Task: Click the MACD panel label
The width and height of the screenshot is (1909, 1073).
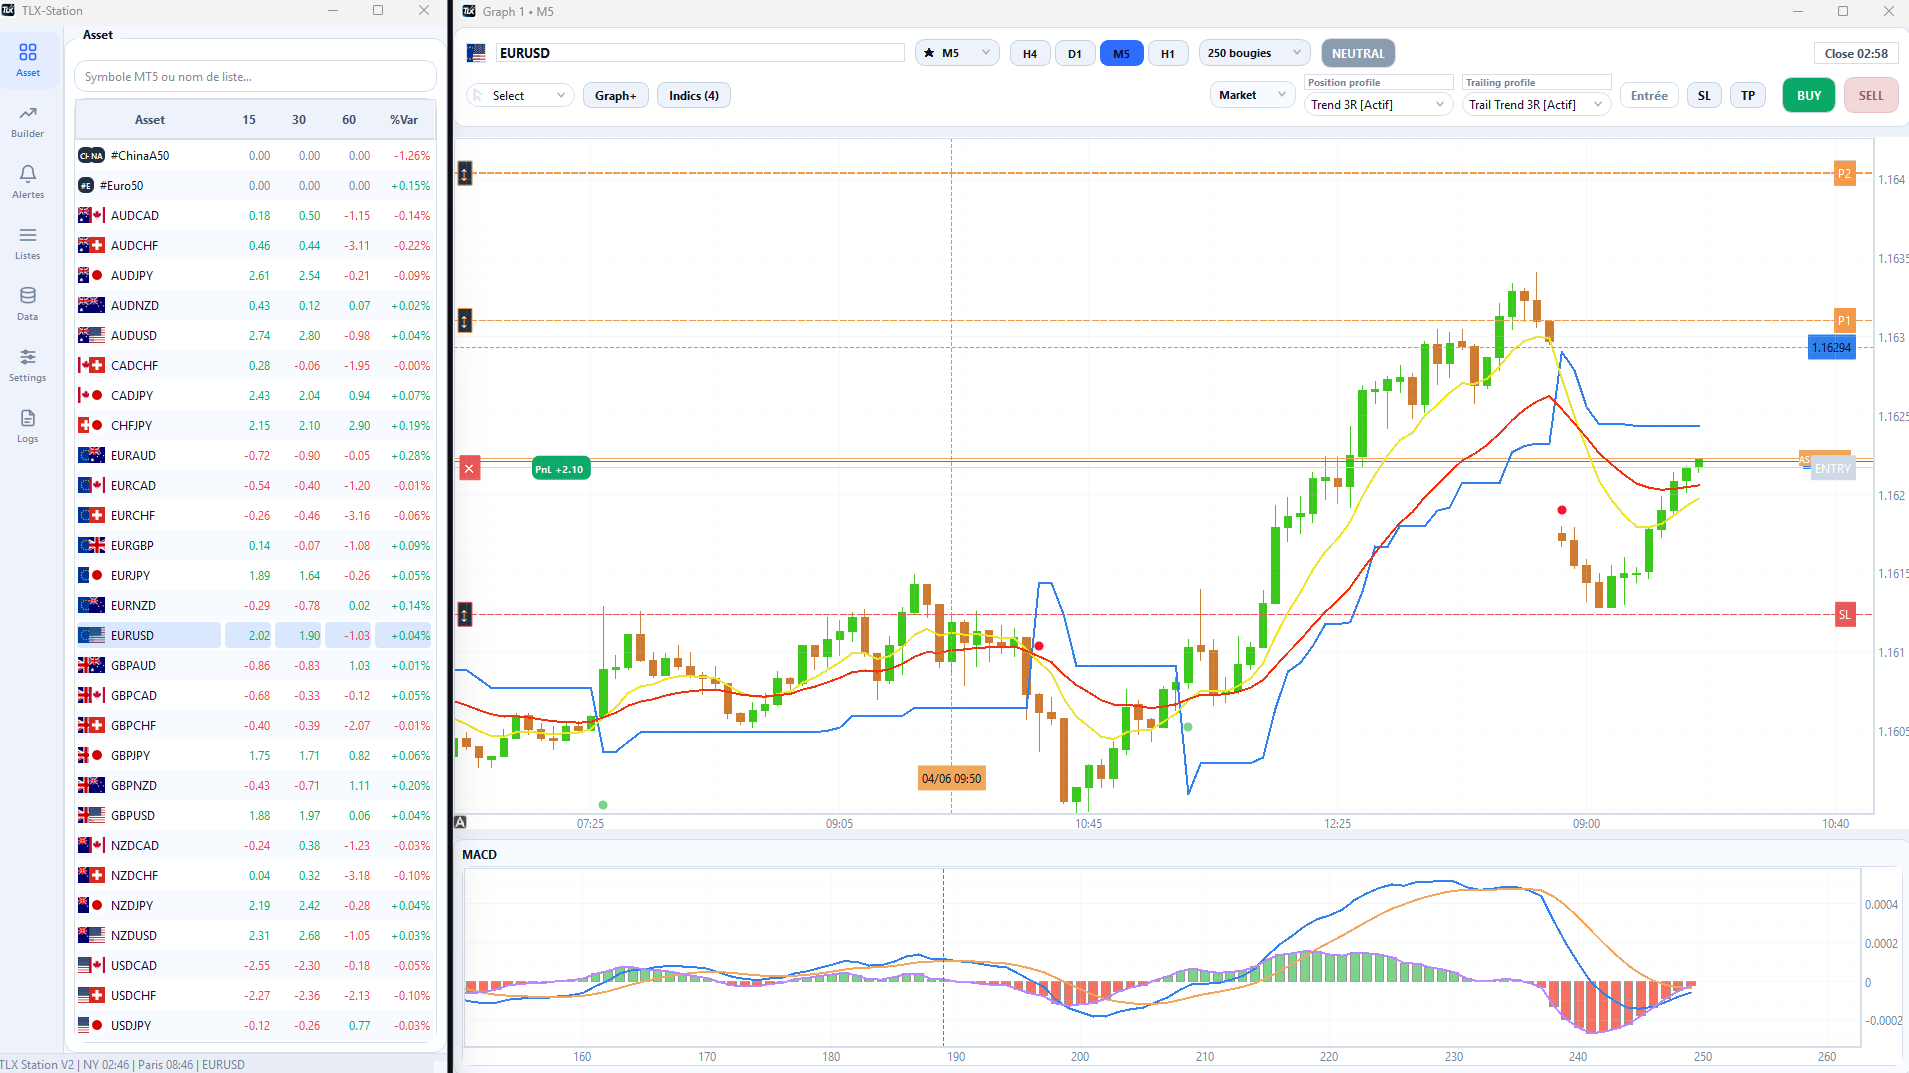Action: (479, 855)
